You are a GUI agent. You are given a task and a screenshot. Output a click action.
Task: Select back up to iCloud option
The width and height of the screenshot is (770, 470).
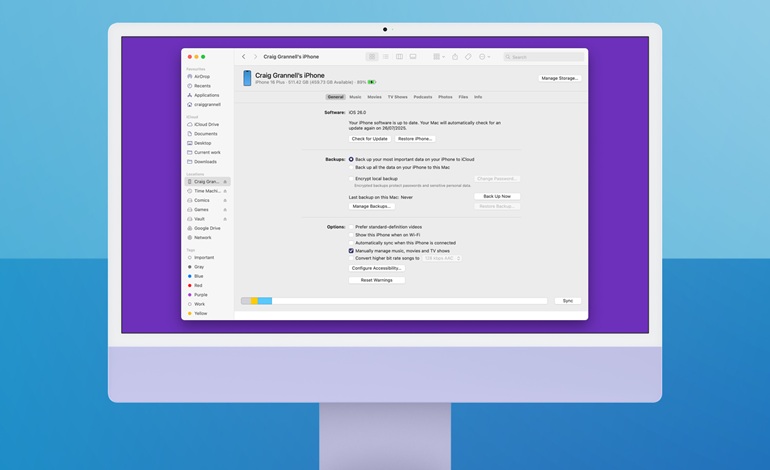click(x=351, y=160)
